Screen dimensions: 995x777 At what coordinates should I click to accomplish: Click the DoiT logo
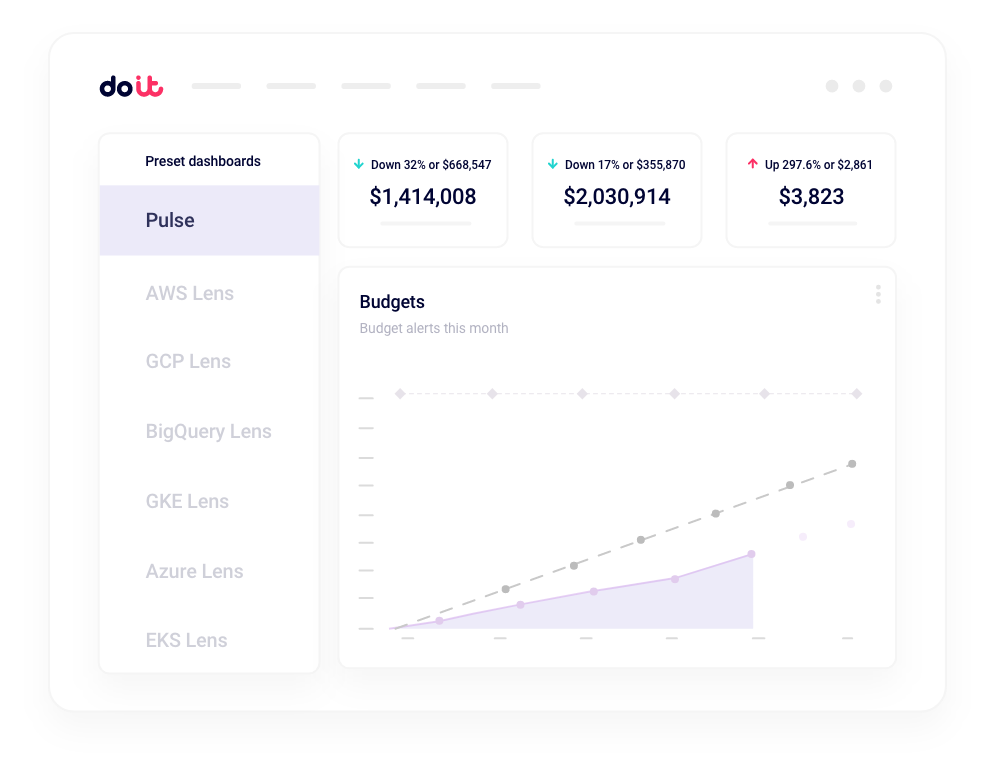coord(131,87)
